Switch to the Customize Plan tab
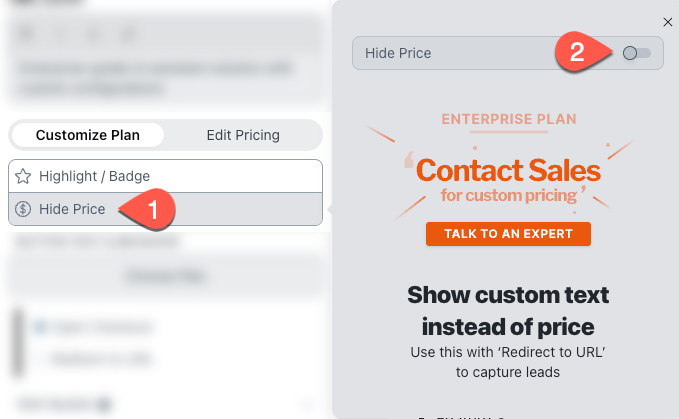 pos(88,135)
